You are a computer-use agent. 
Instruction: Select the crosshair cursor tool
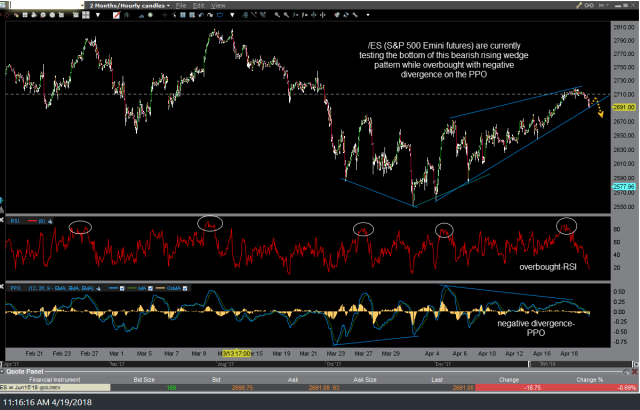click(x=165, y=15)
